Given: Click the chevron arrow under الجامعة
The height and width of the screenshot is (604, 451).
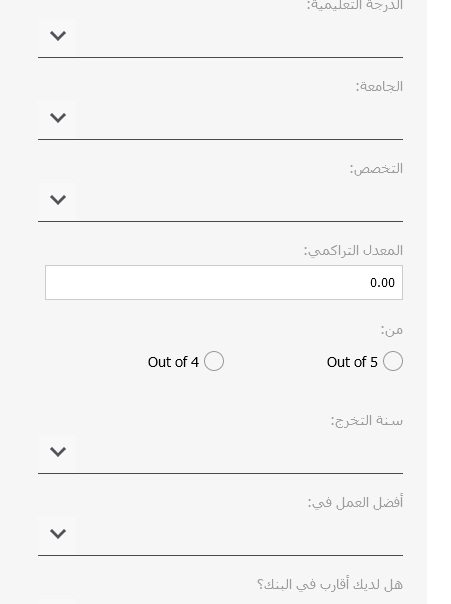Looking at the screenshot, I should point(58,118).
